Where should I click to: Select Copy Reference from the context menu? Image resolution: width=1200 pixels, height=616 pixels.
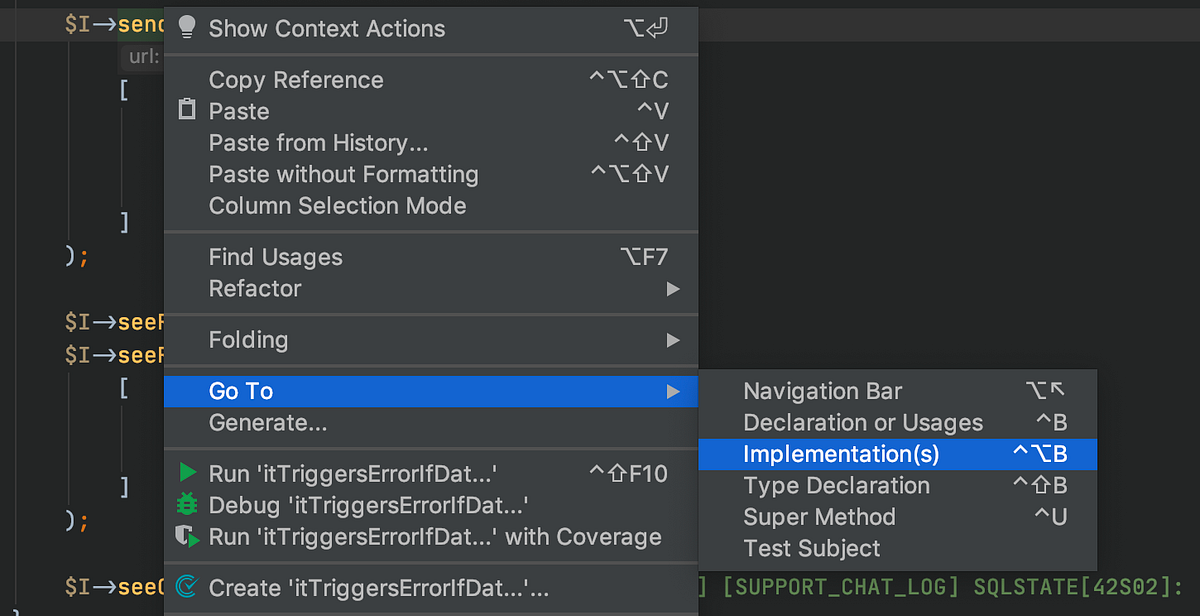coord(296,80)
